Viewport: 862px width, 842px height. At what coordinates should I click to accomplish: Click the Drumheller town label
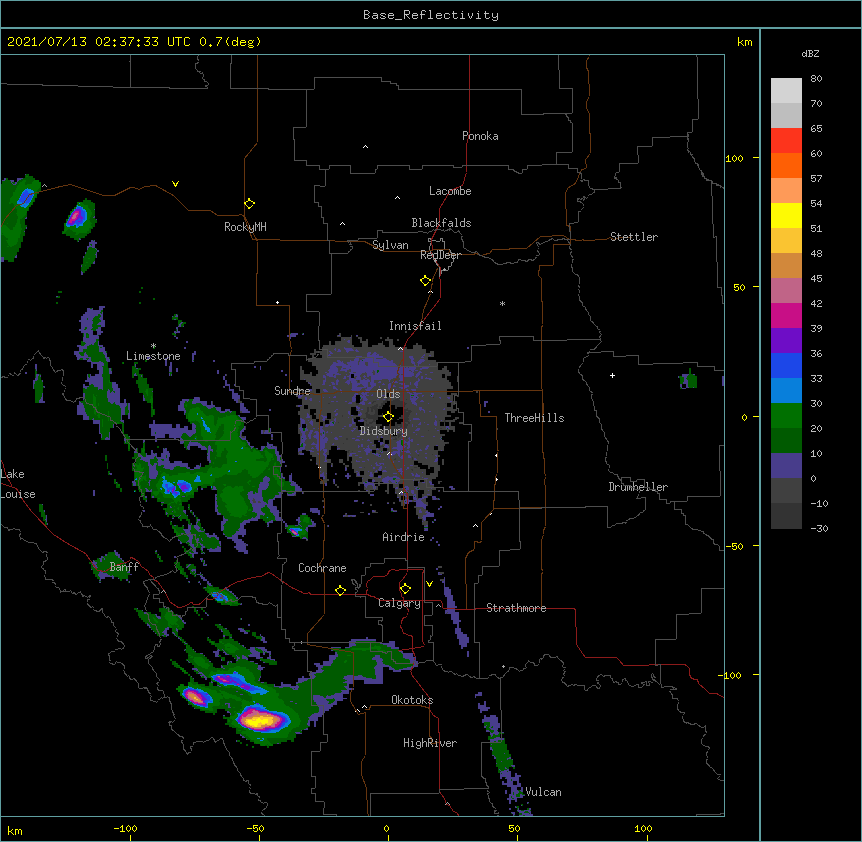[x=638, y=487]
